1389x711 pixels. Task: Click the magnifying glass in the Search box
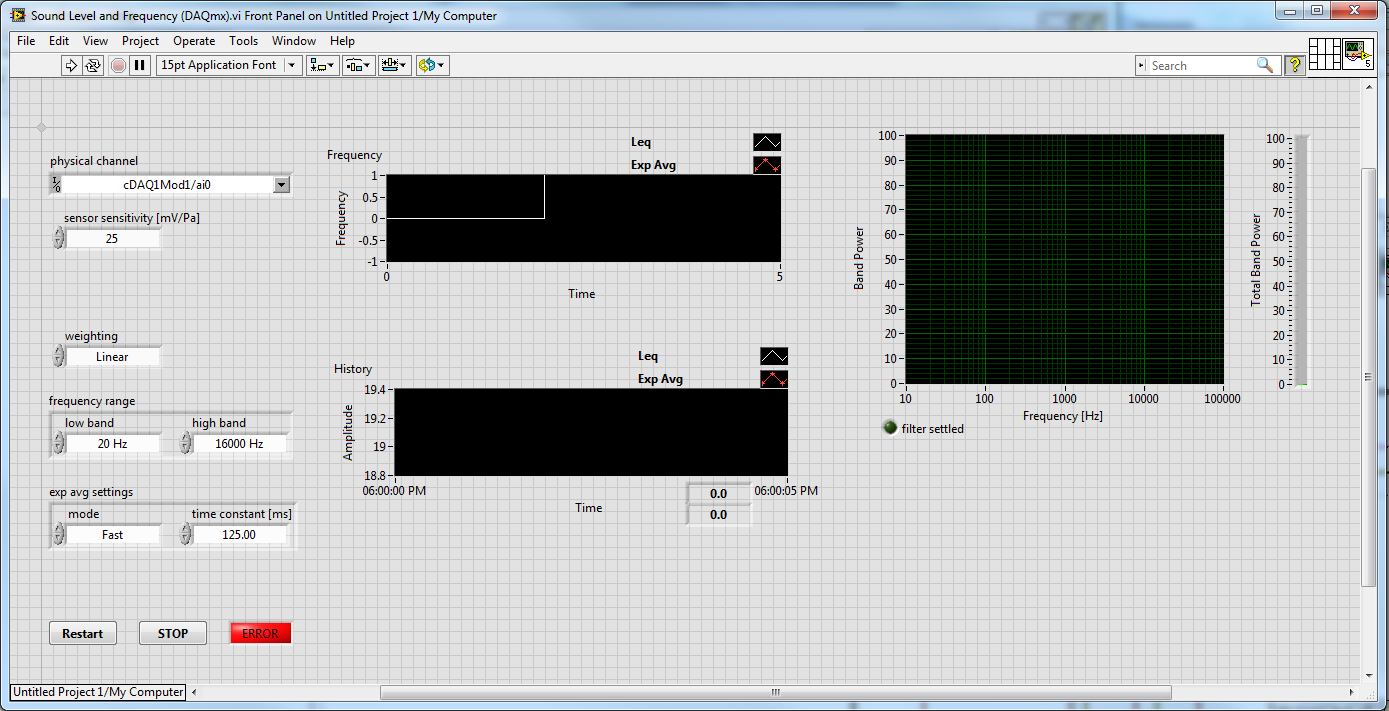1265,65
